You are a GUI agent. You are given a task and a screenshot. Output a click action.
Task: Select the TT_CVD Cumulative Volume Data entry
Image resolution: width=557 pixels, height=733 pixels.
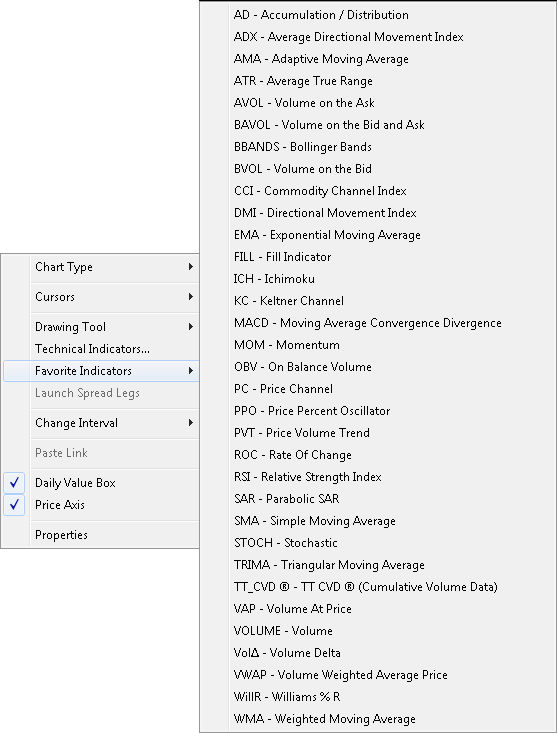pyautogui.click(x=378, y=587)
